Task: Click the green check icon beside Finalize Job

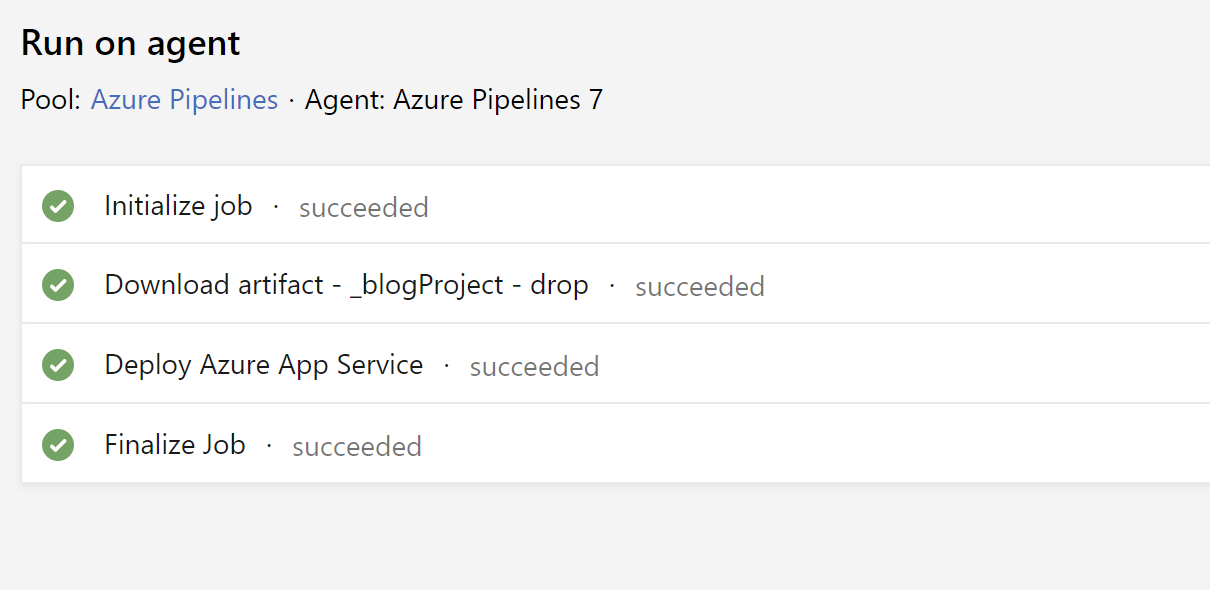Action: 58,444
